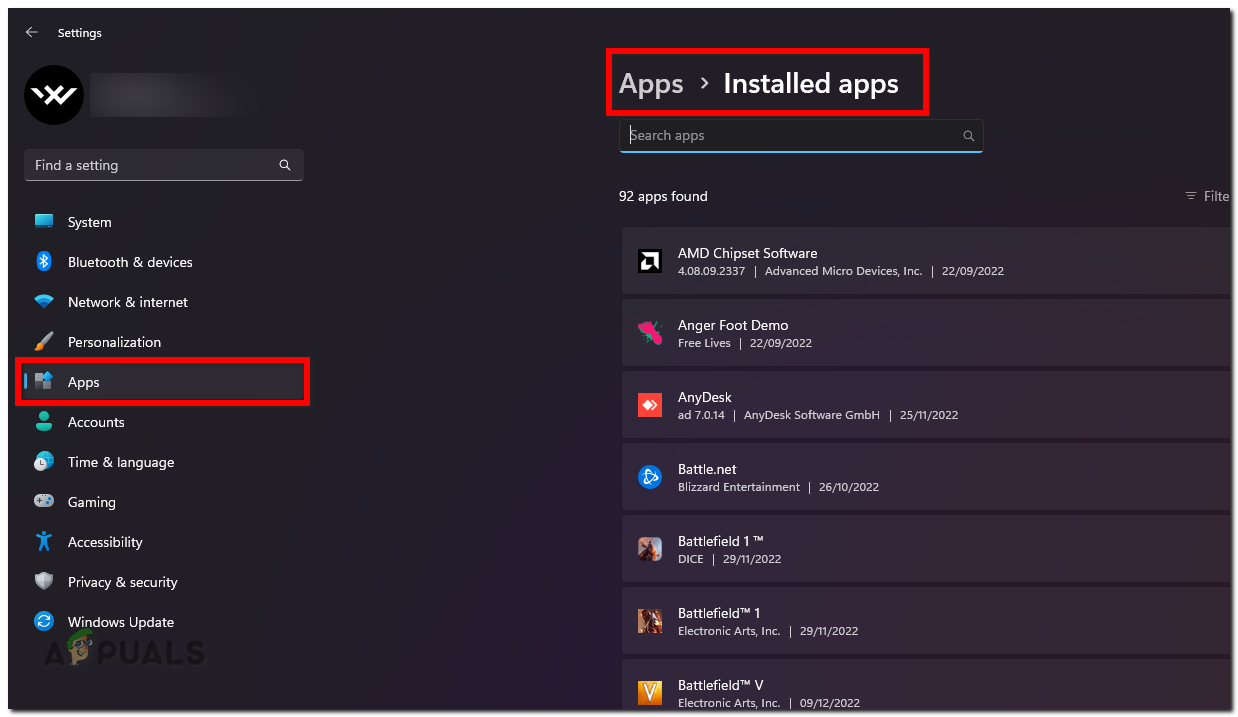Select the Gaming controller icon in sidebar
Screen dimensions: 1238x717
click(x=44, y=501)
